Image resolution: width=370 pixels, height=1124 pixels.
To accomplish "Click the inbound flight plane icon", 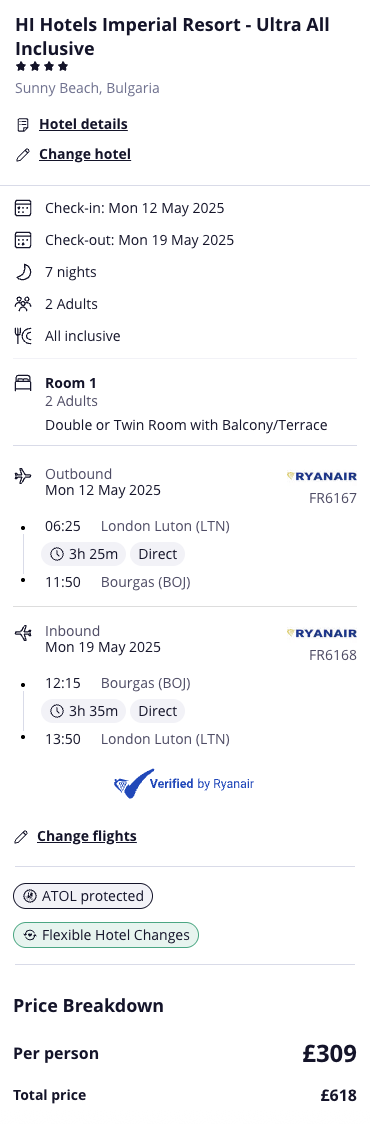I will pyautogui.click(x=23, y=632).
